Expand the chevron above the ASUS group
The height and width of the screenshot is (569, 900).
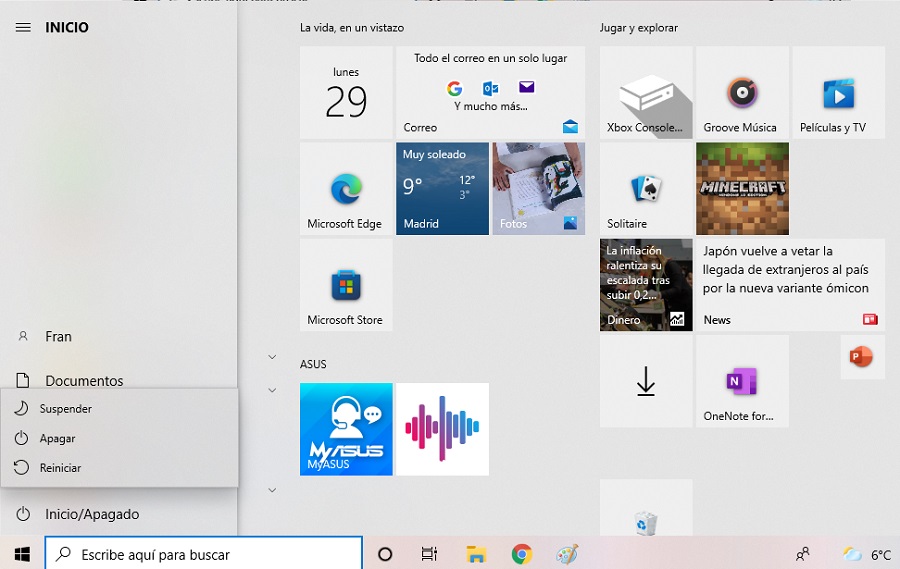coord(272,356)
